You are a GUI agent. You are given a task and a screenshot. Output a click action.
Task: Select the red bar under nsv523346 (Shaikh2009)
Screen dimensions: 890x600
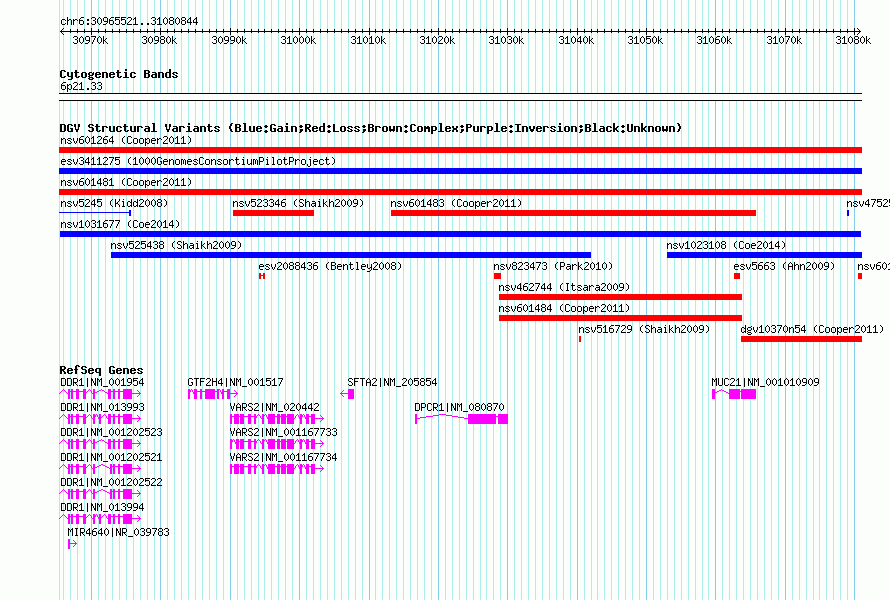(x=273, y=213)
